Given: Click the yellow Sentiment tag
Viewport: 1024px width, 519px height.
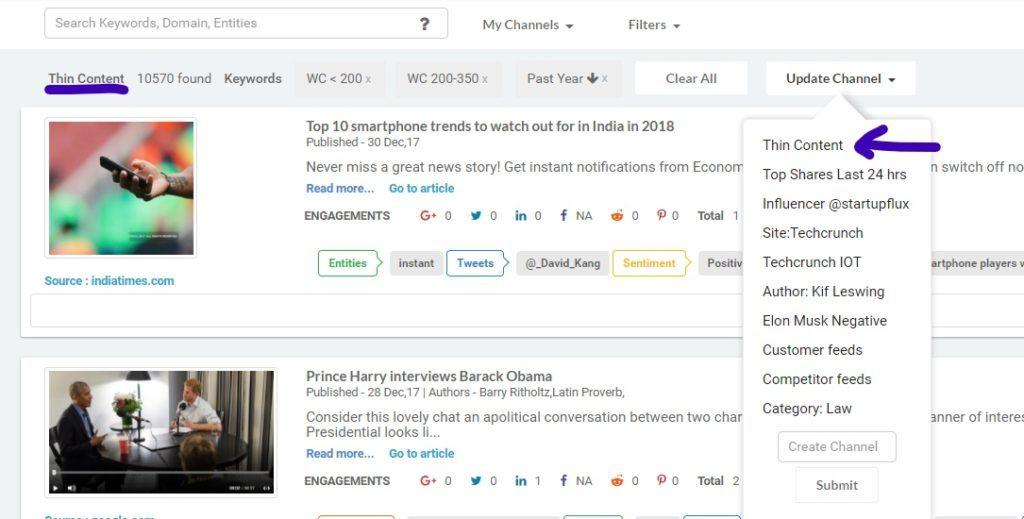Looking at the screenshot, I should click(x=650, y=263).
